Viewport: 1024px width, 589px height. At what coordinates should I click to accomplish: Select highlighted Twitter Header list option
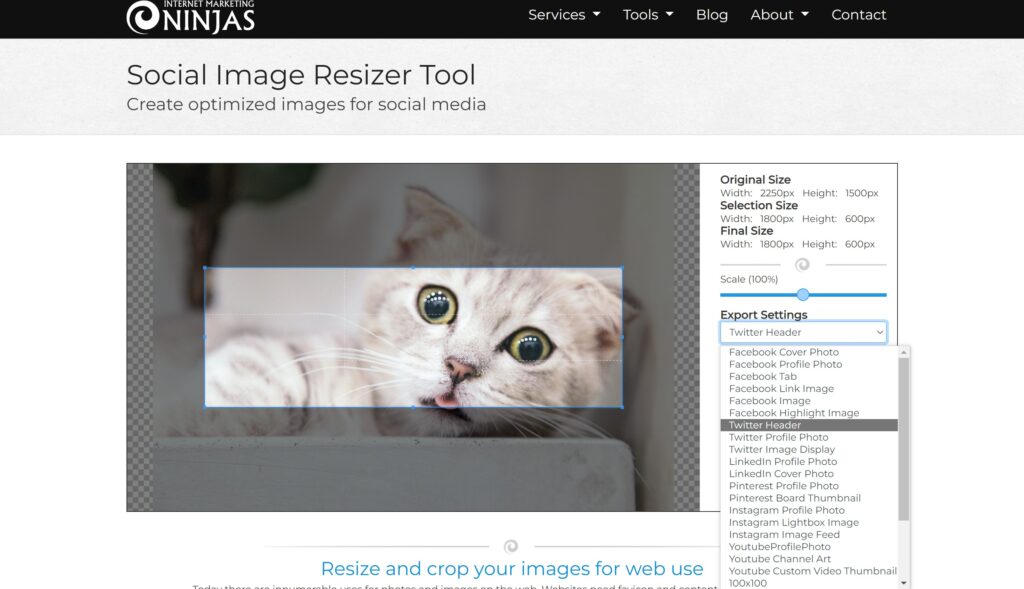tap(808, 425)
